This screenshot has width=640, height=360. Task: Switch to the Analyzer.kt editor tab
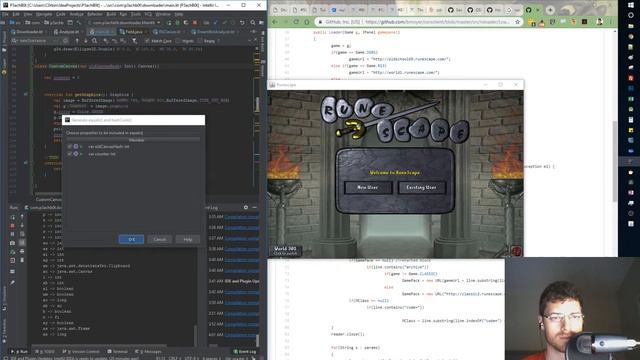tap(68, 31)
